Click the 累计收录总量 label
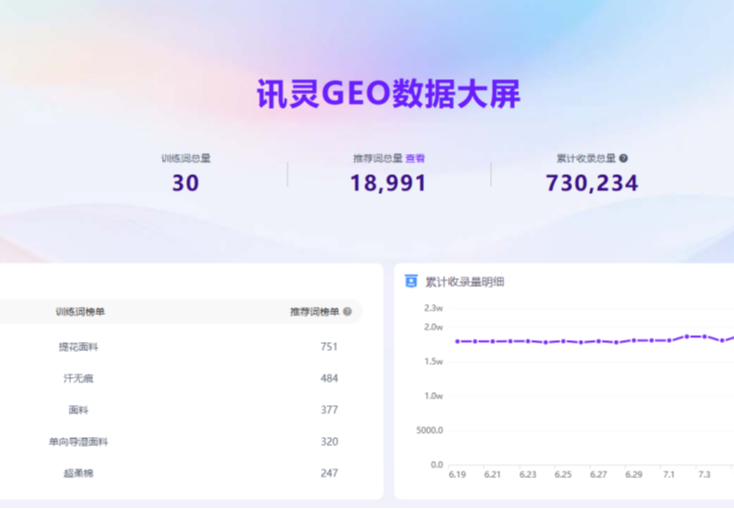734x509 pixels. [x=586, y=158]
